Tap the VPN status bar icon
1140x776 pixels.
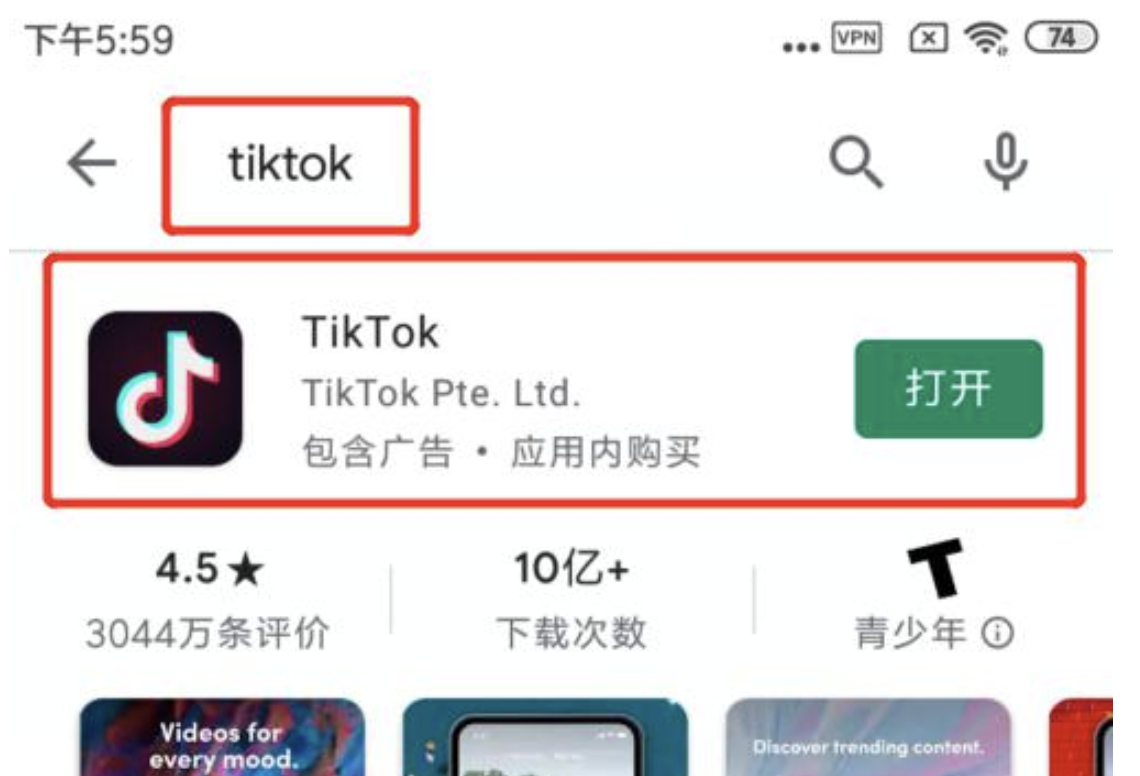click(x=857, y=38)
